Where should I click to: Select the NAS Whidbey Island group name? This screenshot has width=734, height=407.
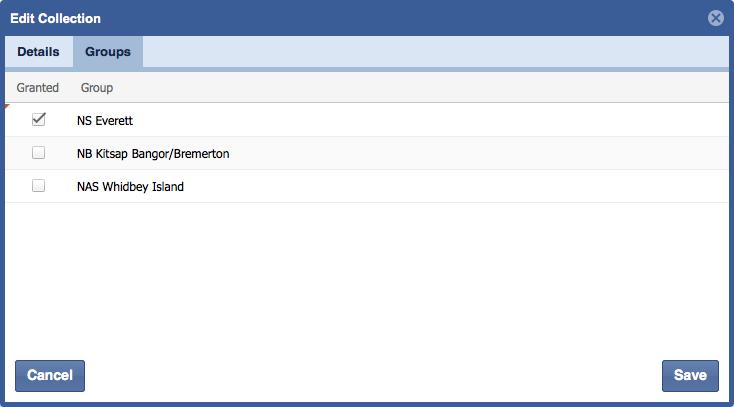click(x=130, y=187)
